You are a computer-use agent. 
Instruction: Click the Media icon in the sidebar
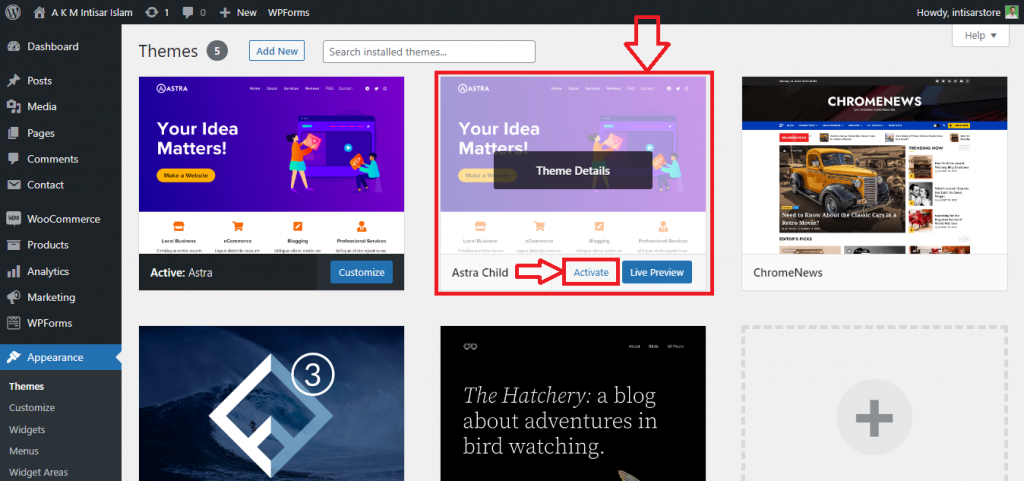14,107
